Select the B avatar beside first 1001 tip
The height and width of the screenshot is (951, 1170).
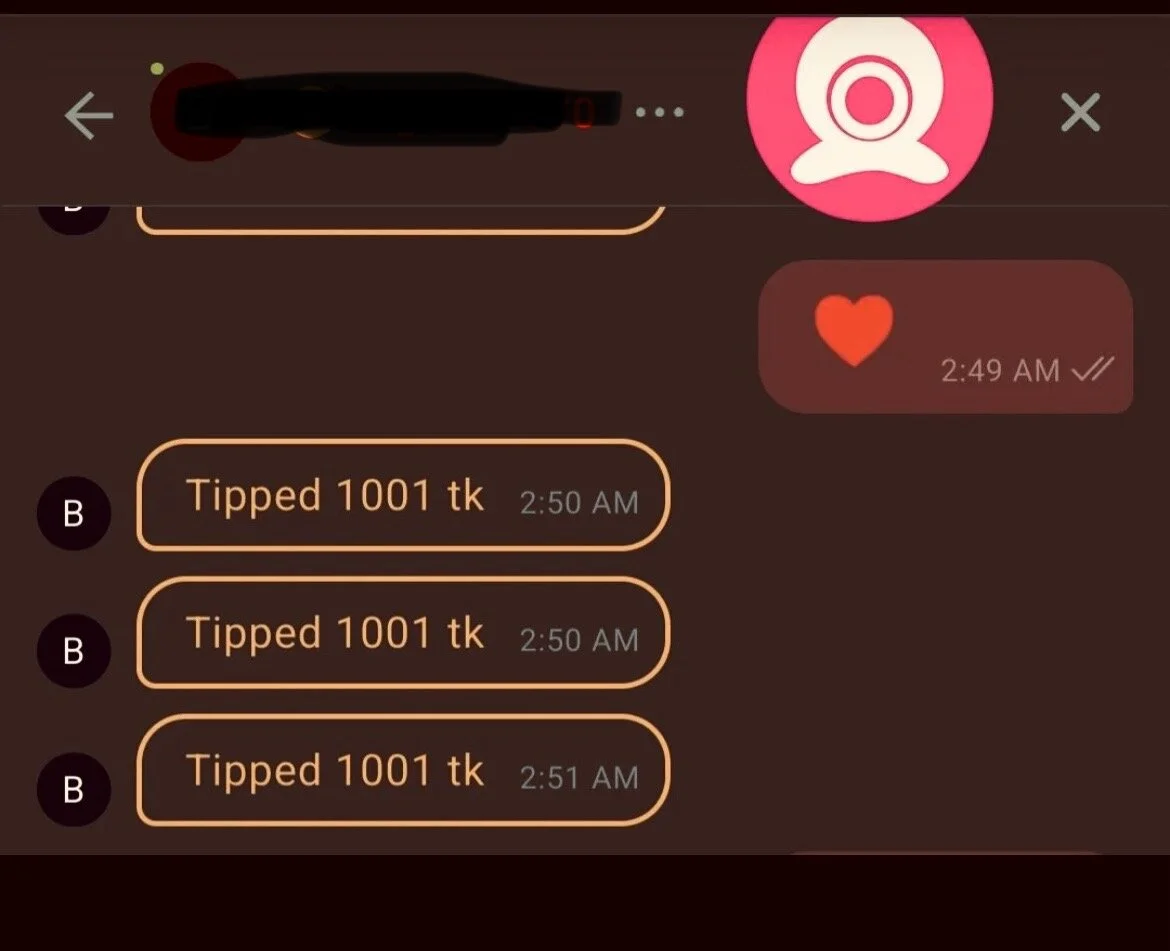coord(74,513)
